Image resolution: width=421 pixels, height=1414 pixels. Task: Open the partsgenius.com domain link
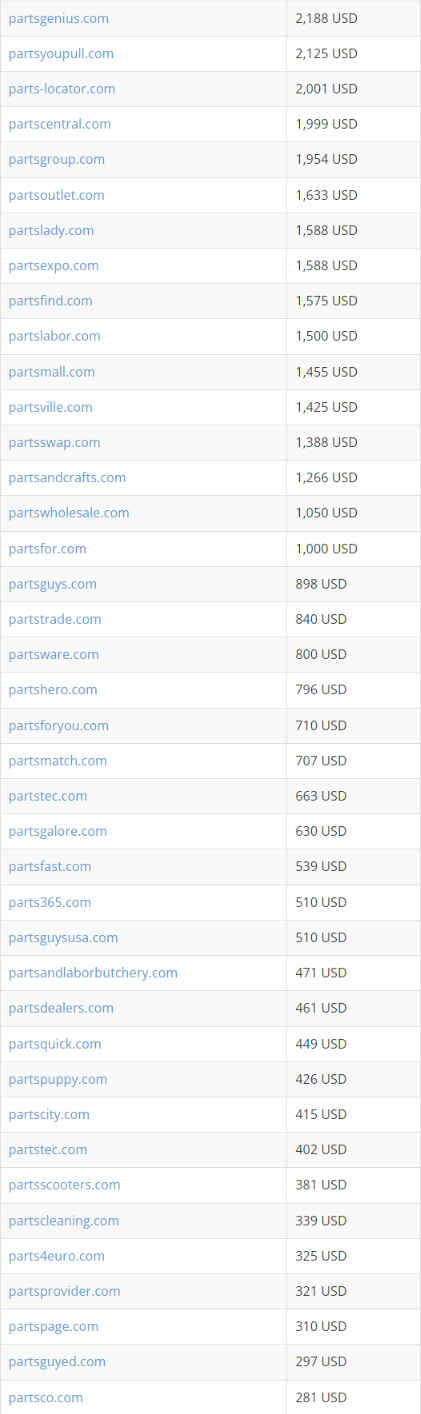(x=58, y=18)
